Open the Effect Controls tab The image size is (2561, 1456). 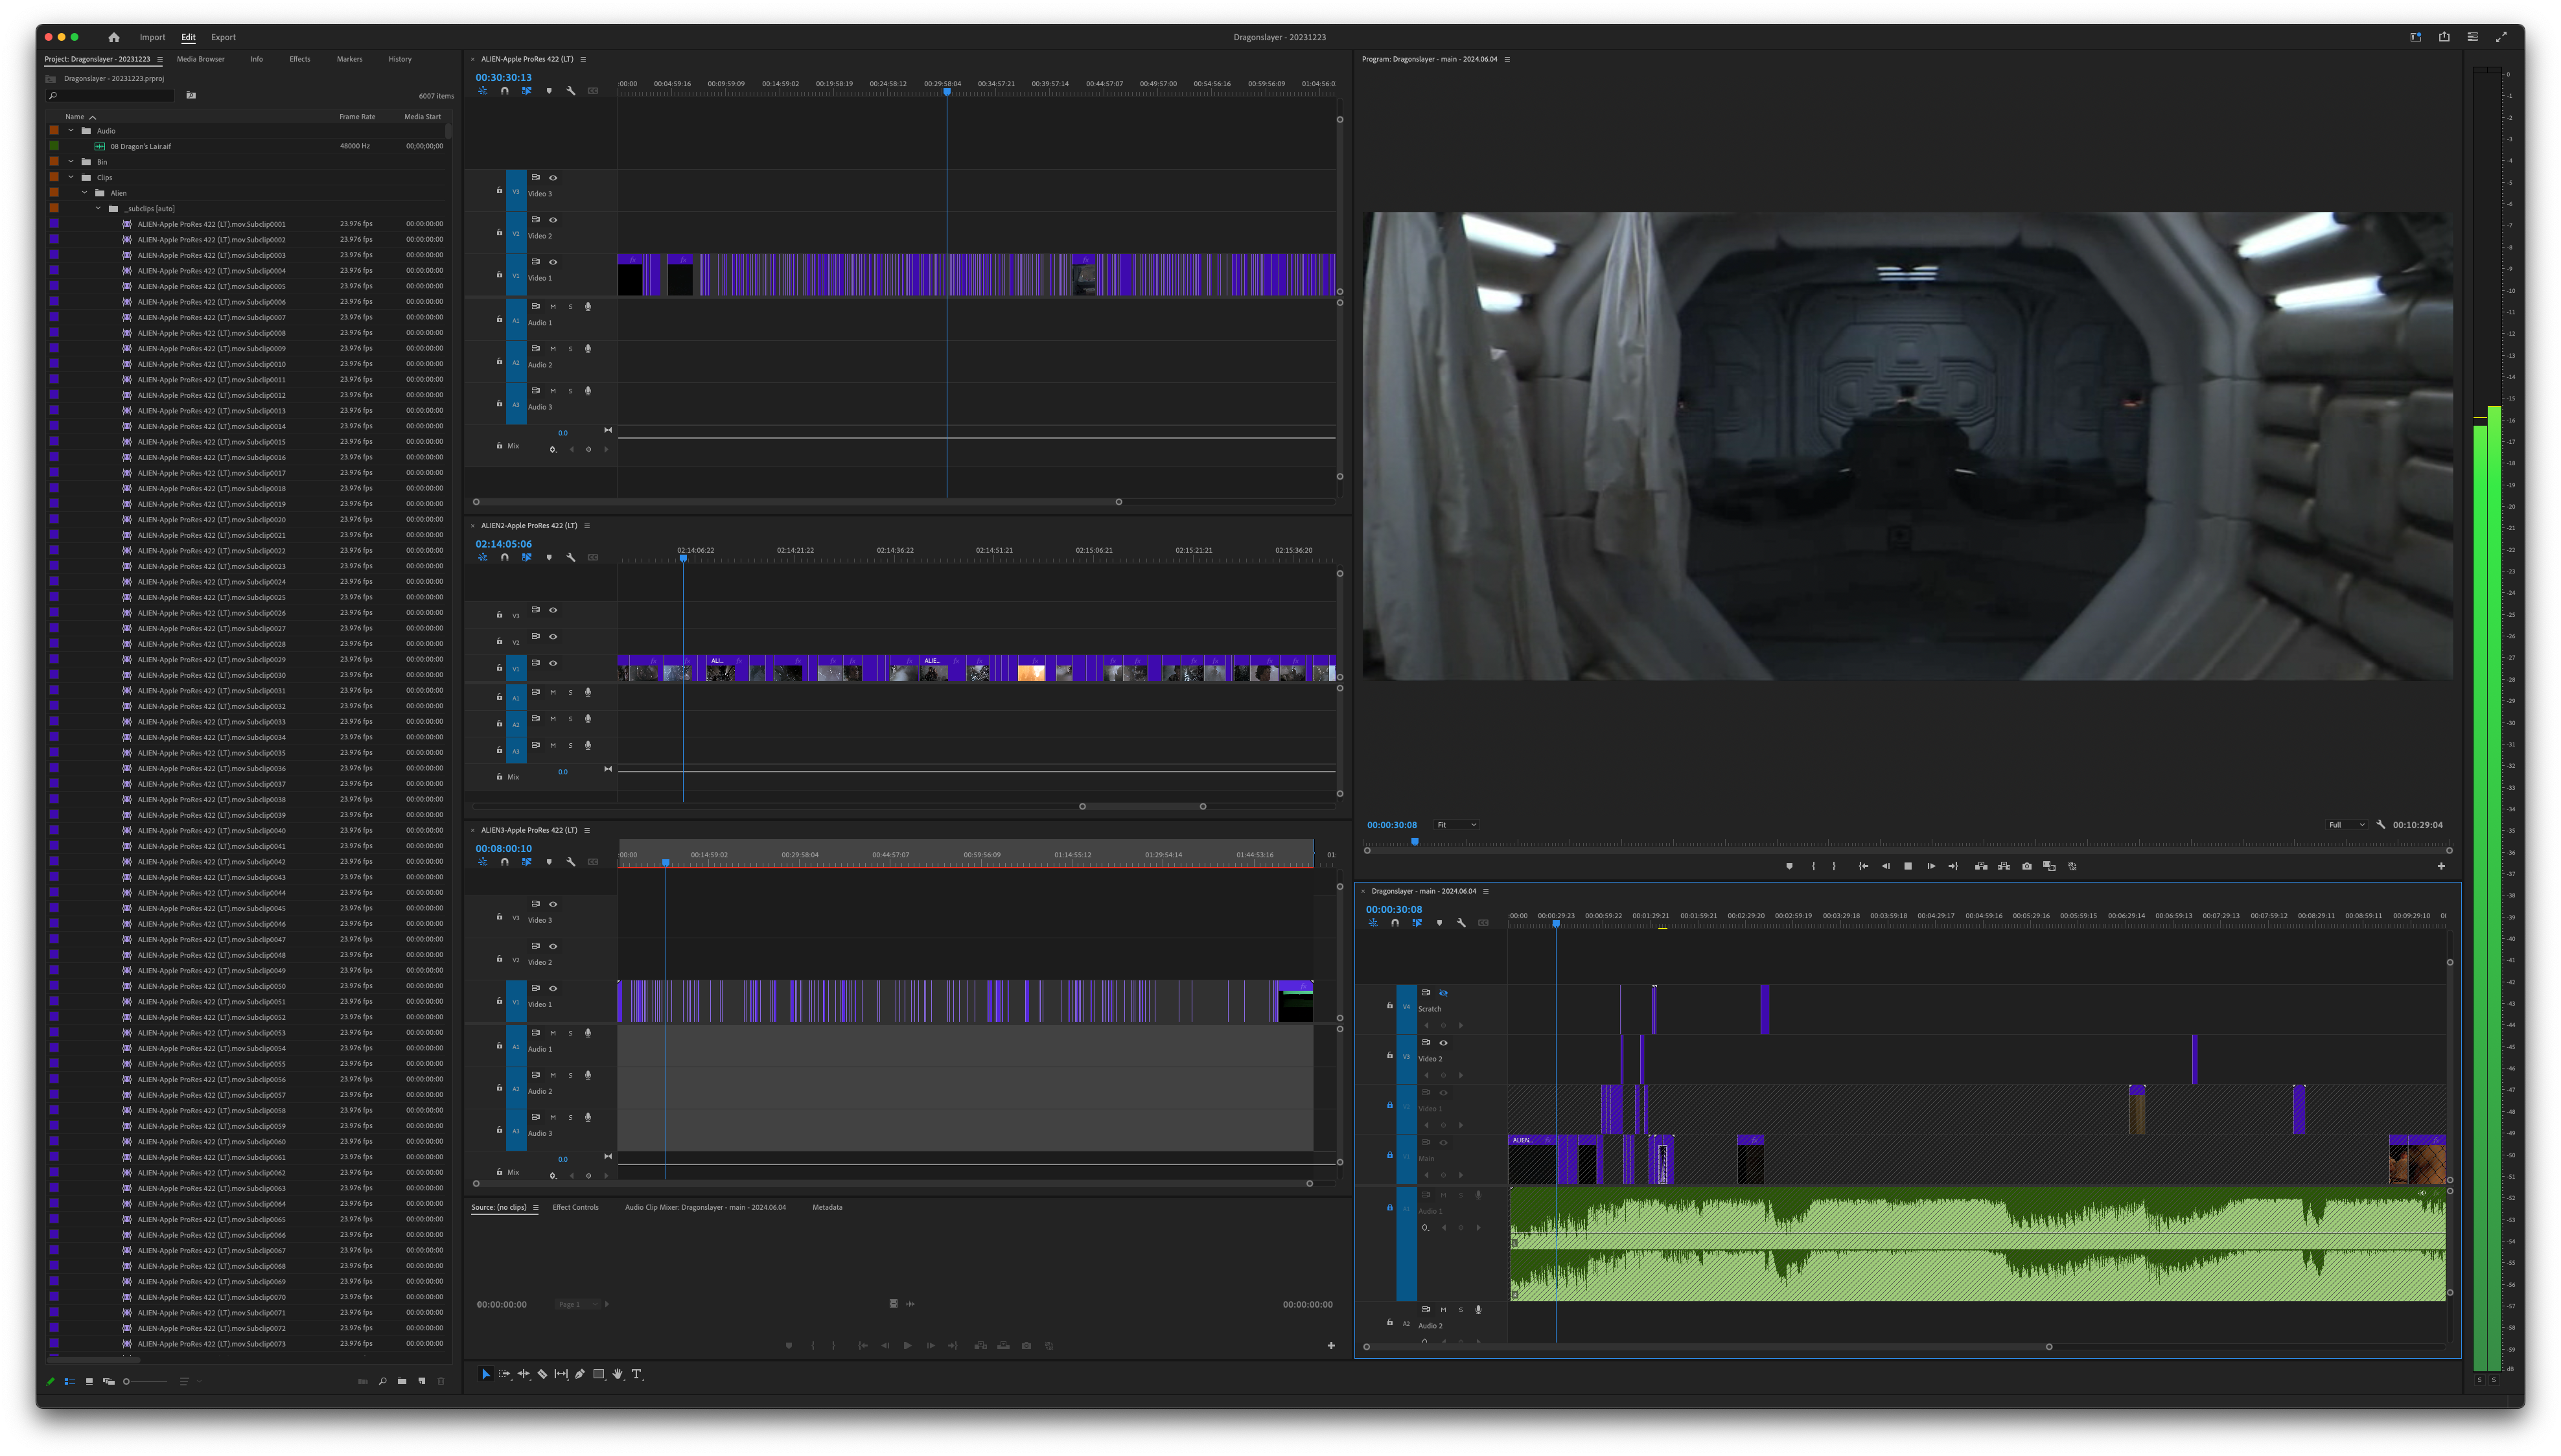[x=576, y=1207]
